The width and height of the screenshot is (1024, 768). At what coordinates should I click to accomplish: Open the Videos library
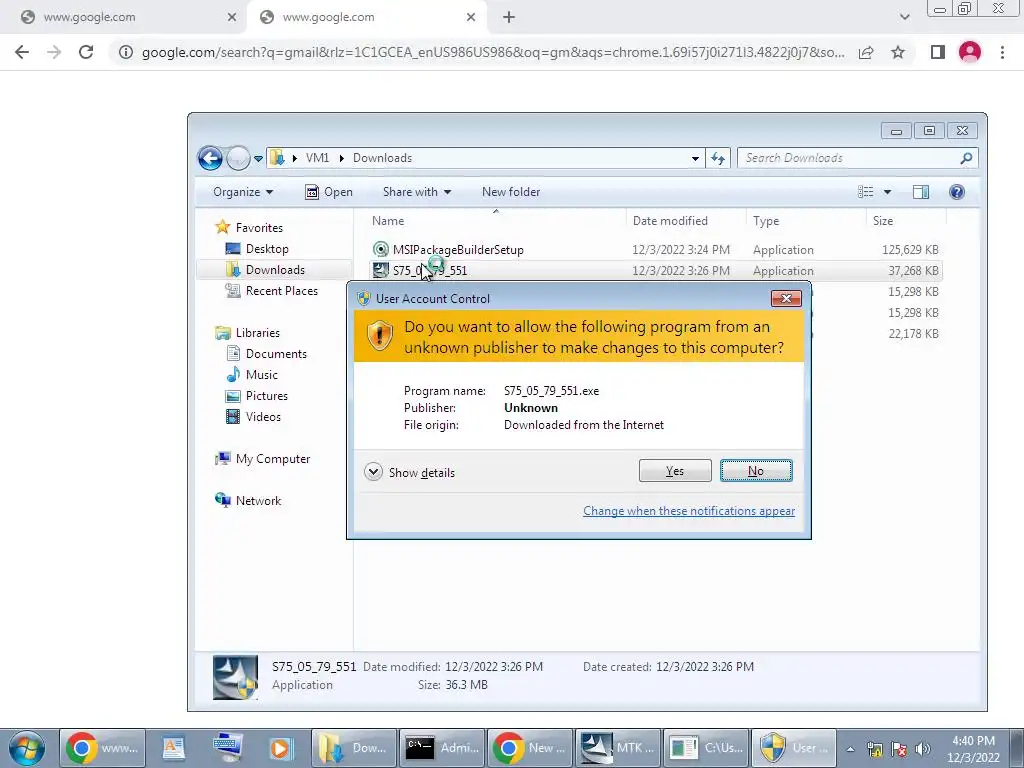(263, 416)
